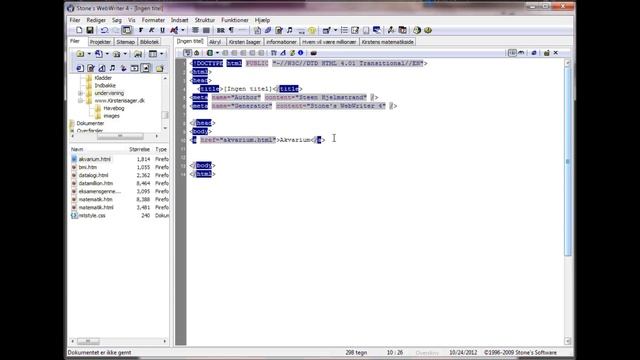The height and width of the screenshot is (360, 640).
Task: Switch to the Akryl document tab
Action: [216, 42]
